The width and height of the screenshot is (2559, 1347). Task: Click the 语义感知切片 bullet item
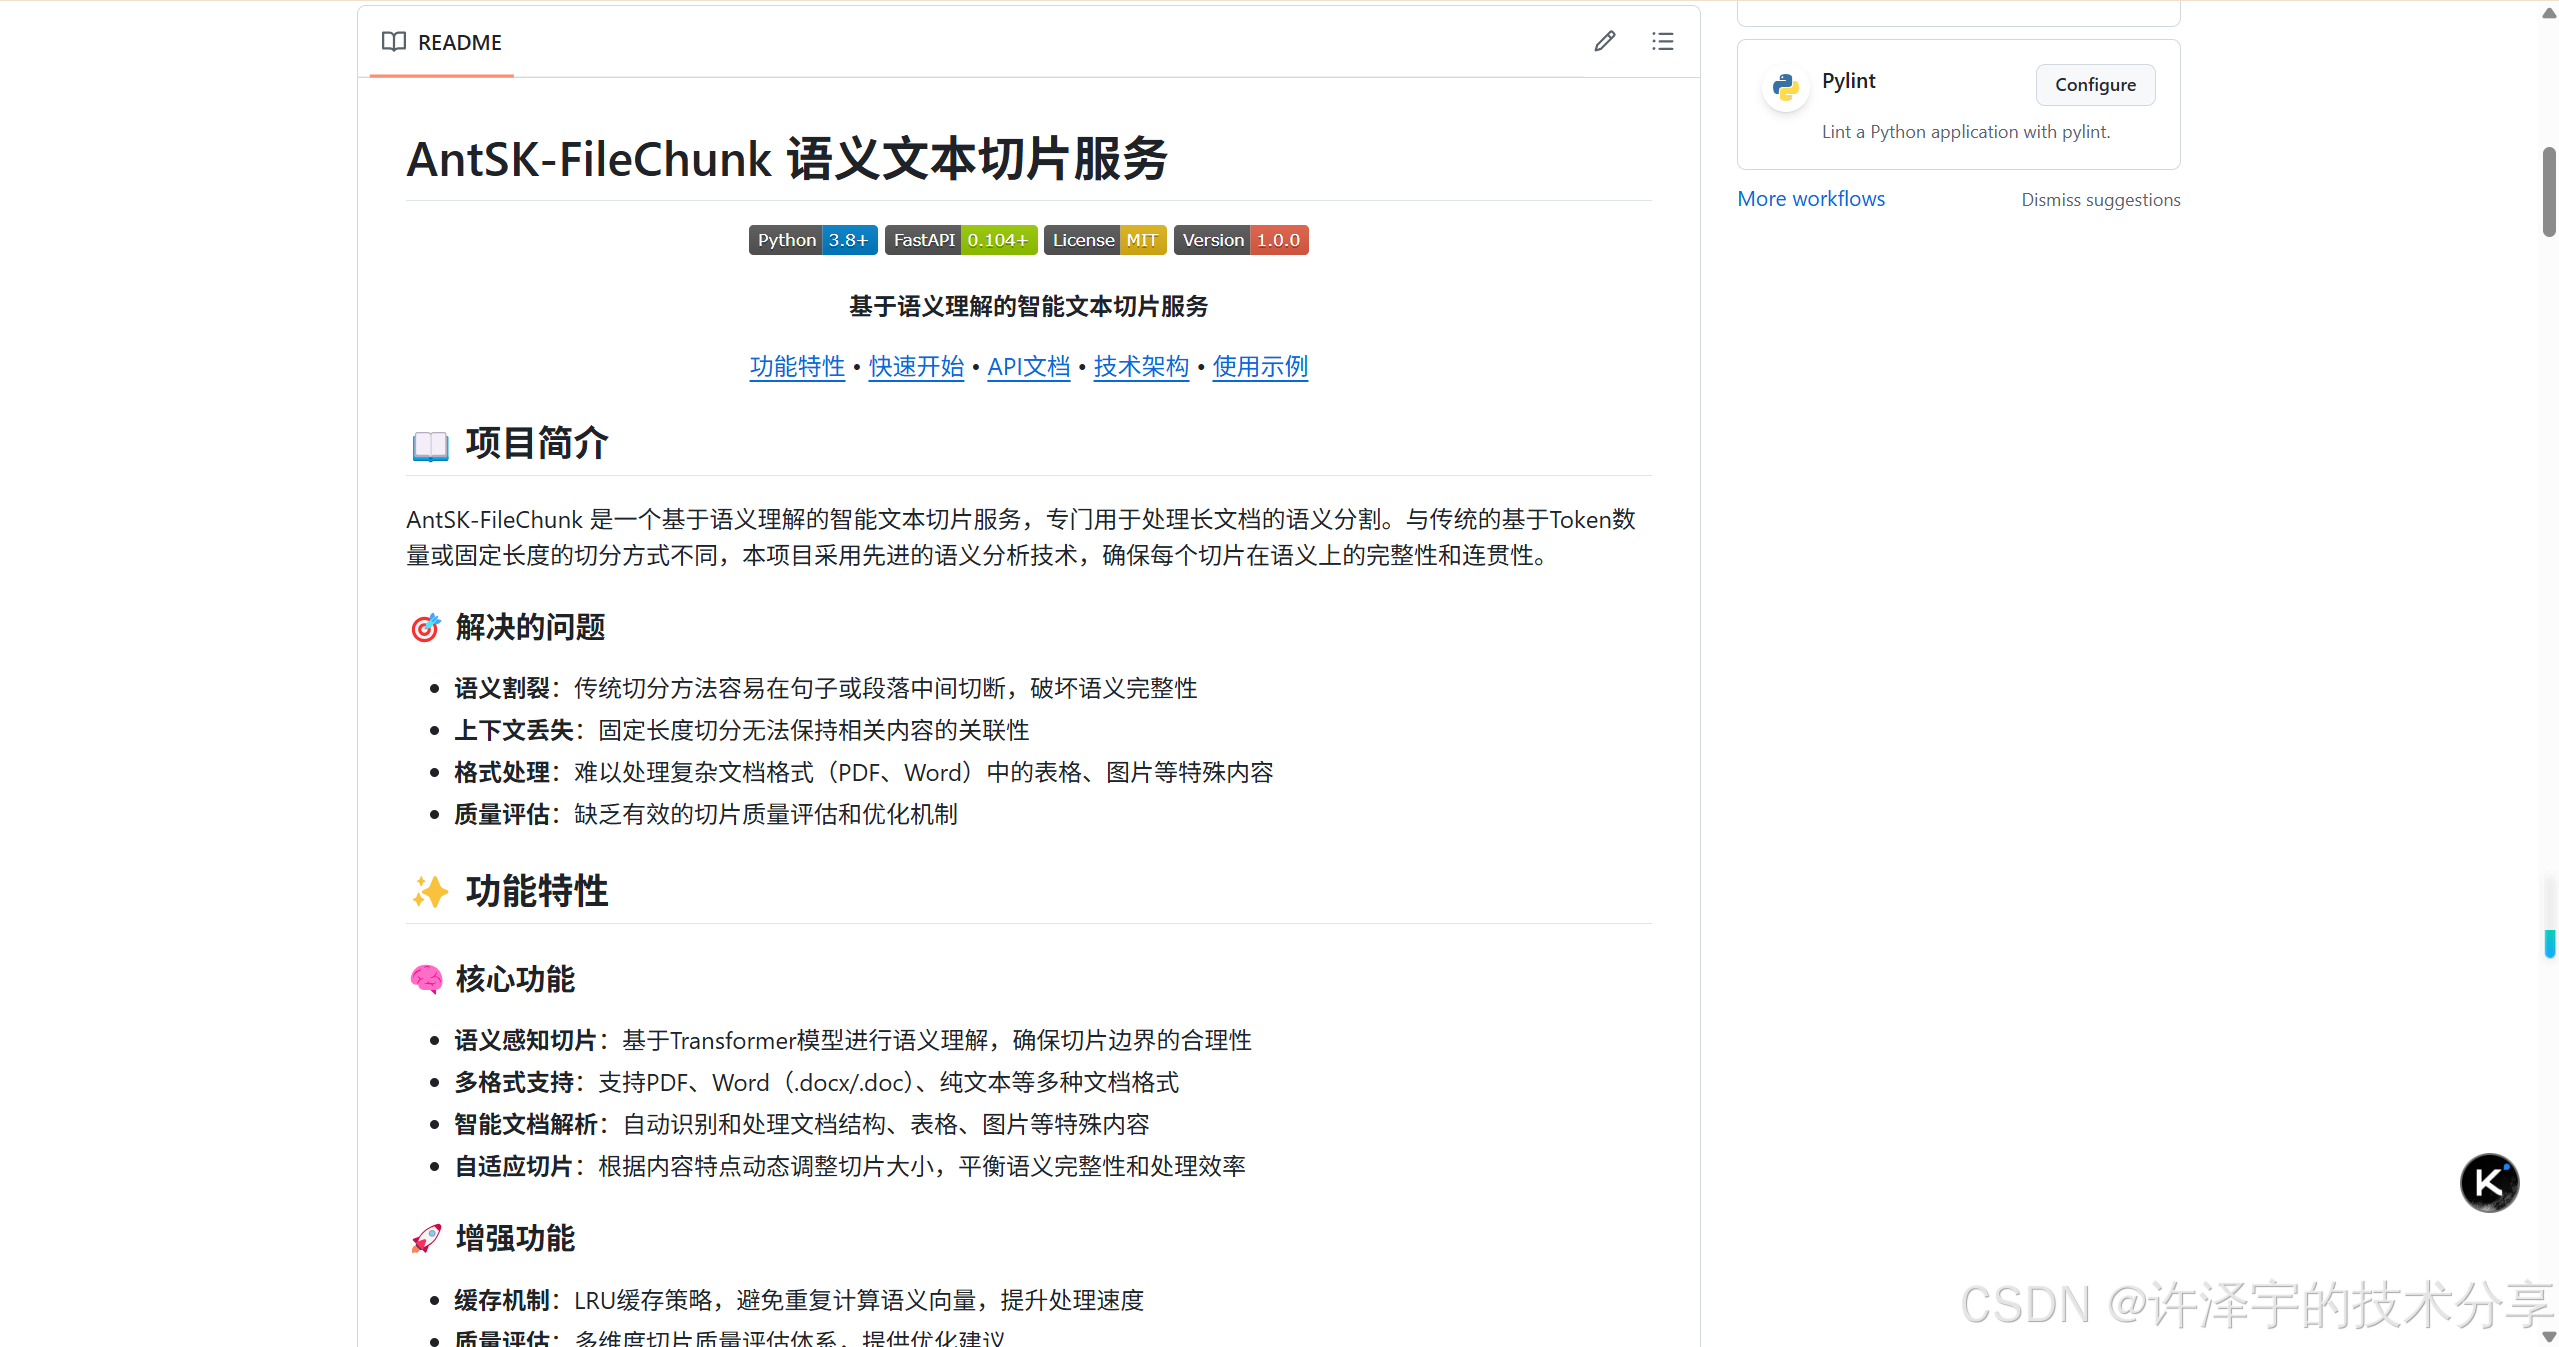[853, 1040]
